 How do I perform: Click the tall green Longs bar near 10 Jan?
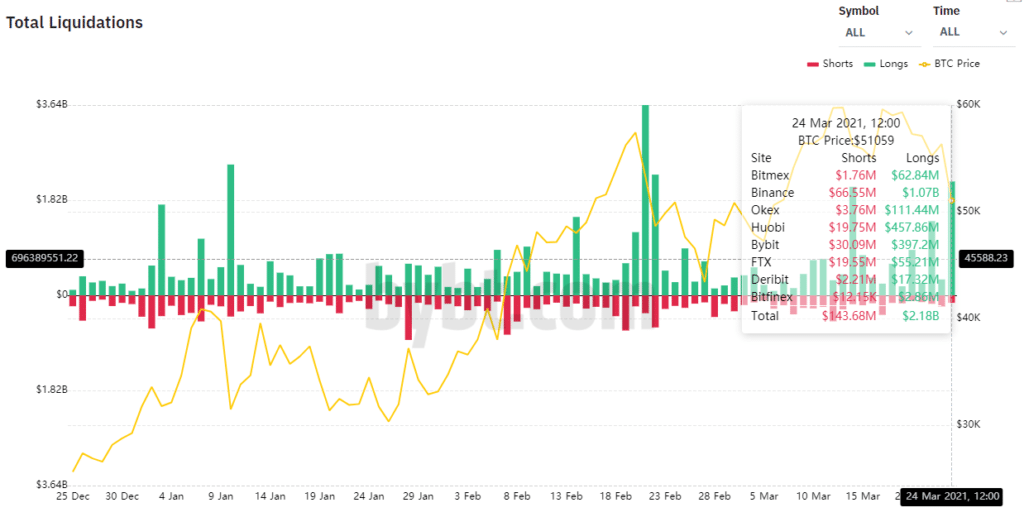click(231, 230)
